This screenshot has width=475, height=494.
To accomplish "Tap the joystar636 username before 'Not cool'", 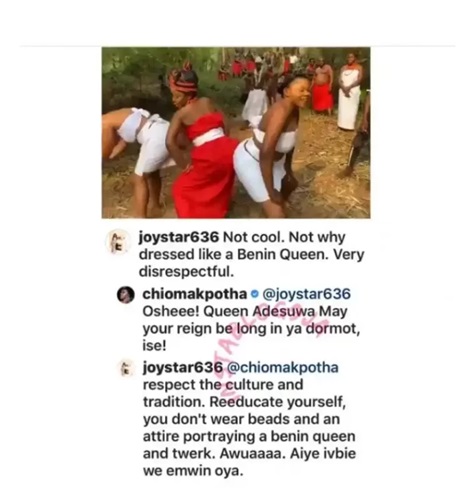I will point(179,238).
